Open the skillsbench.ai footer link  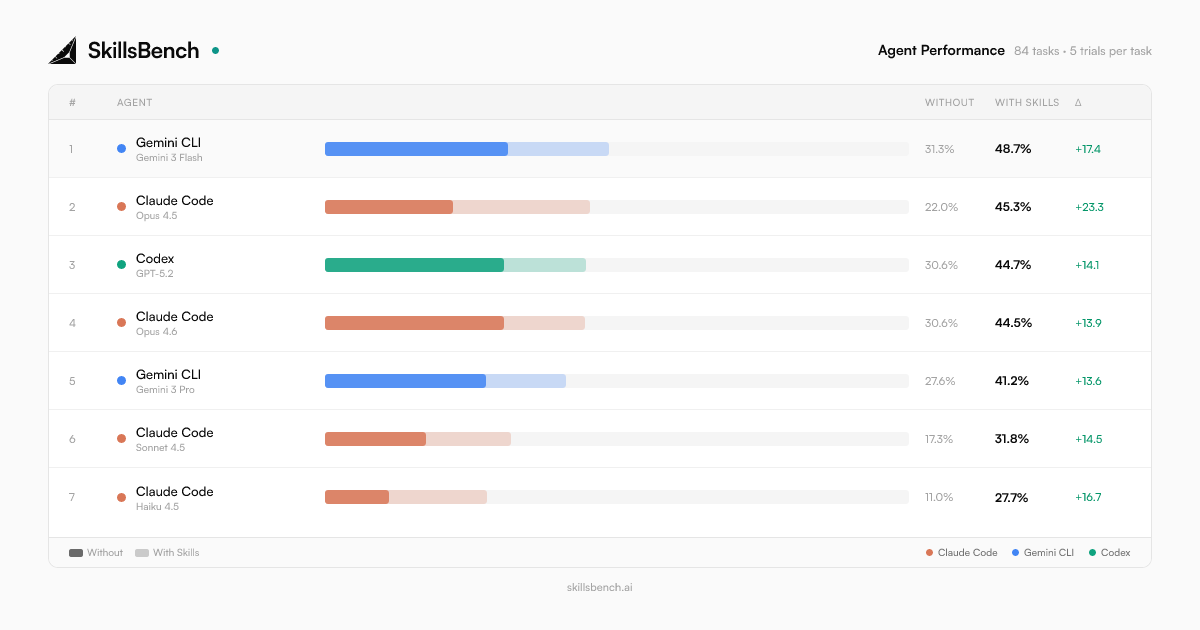(600, 587)
